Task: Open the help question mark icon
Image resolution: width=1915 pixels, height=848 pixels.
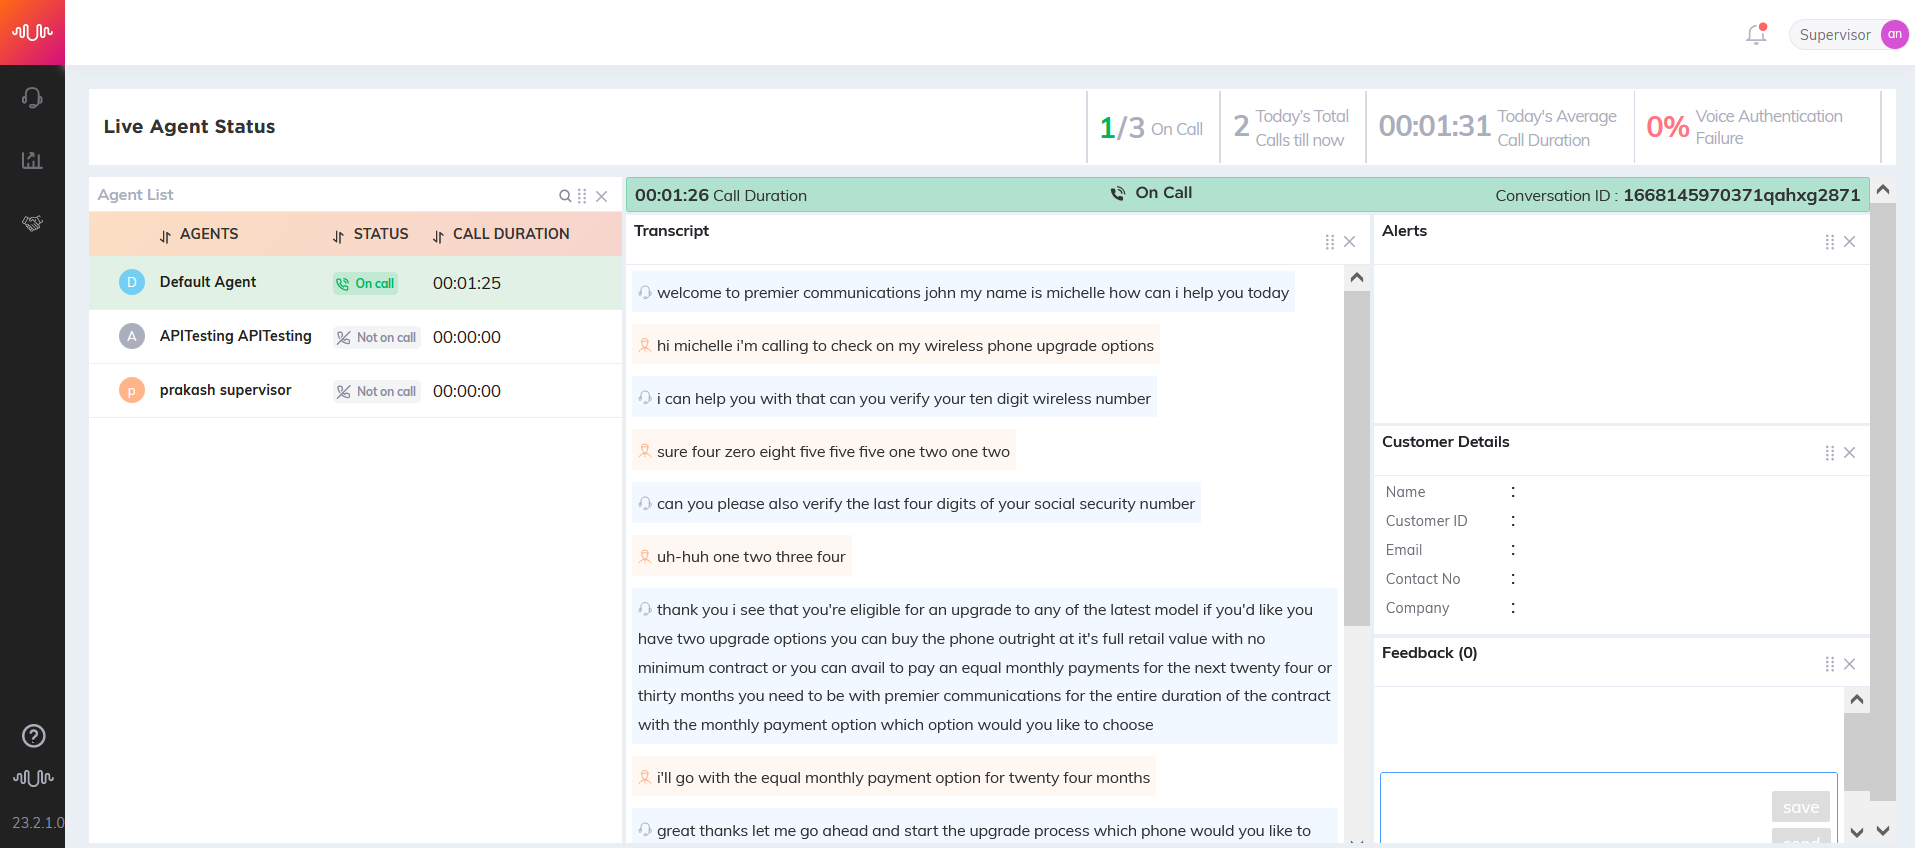Action: [x=33, y=736]
